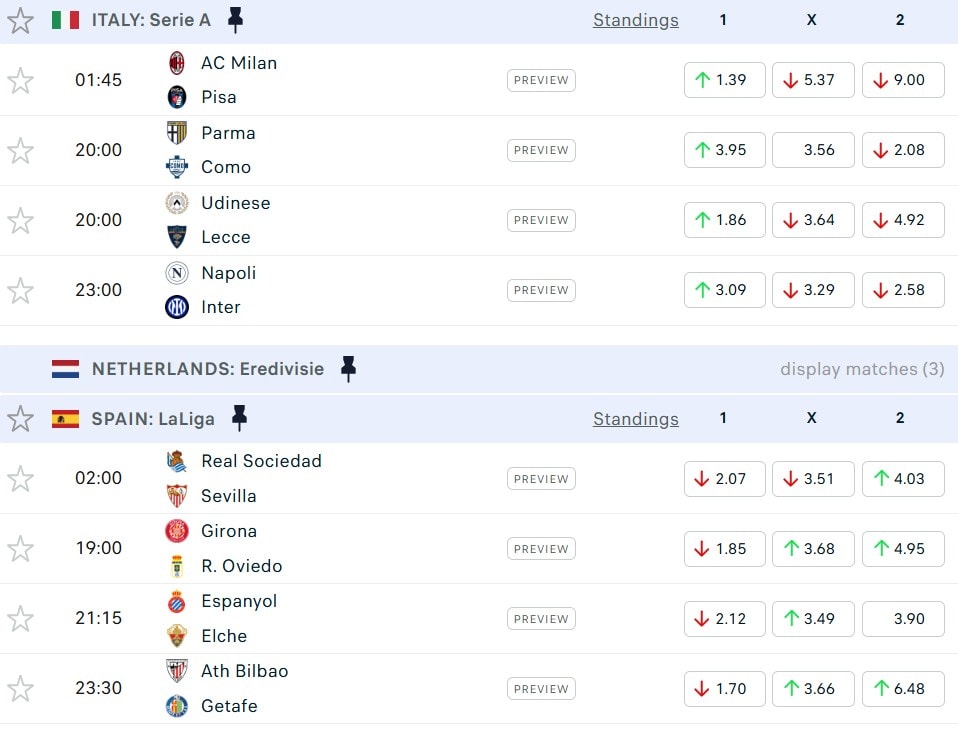The width and height of the screenshot is (958, 729).
Task: Pin the Italy Serie A league
Action: coord(235,20)
